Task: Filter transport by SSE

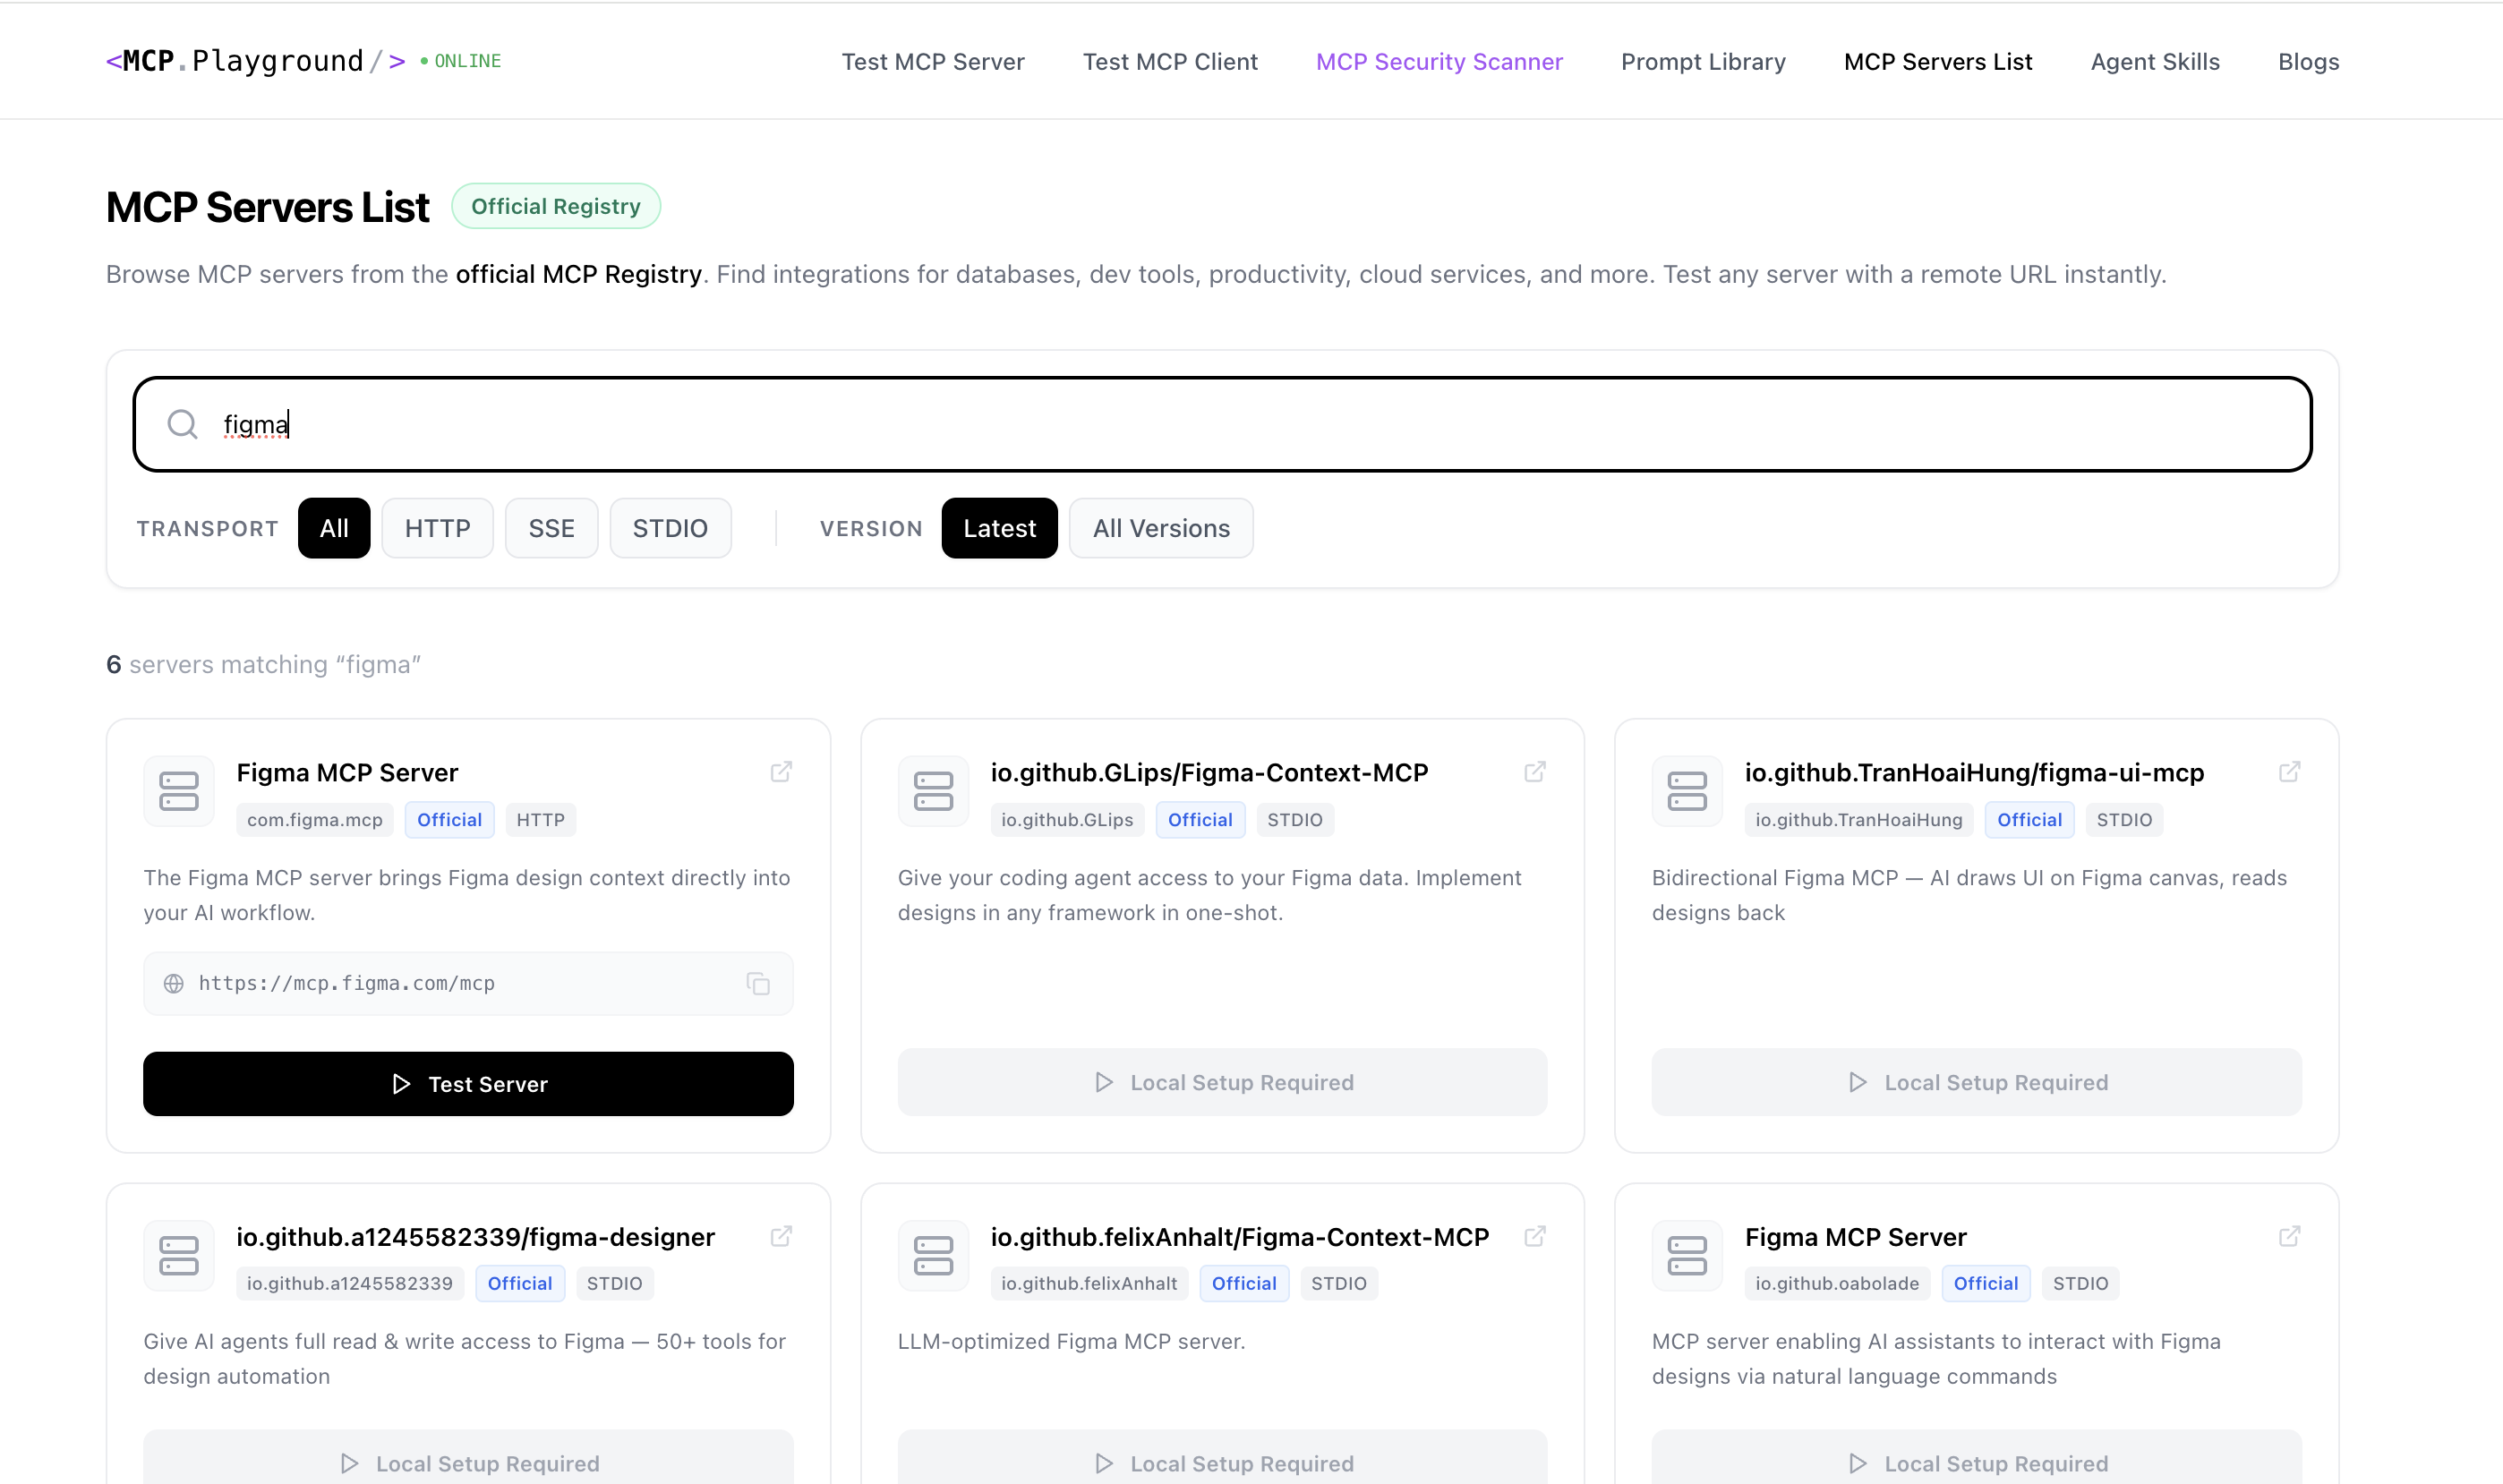Action: pos(551,528)
